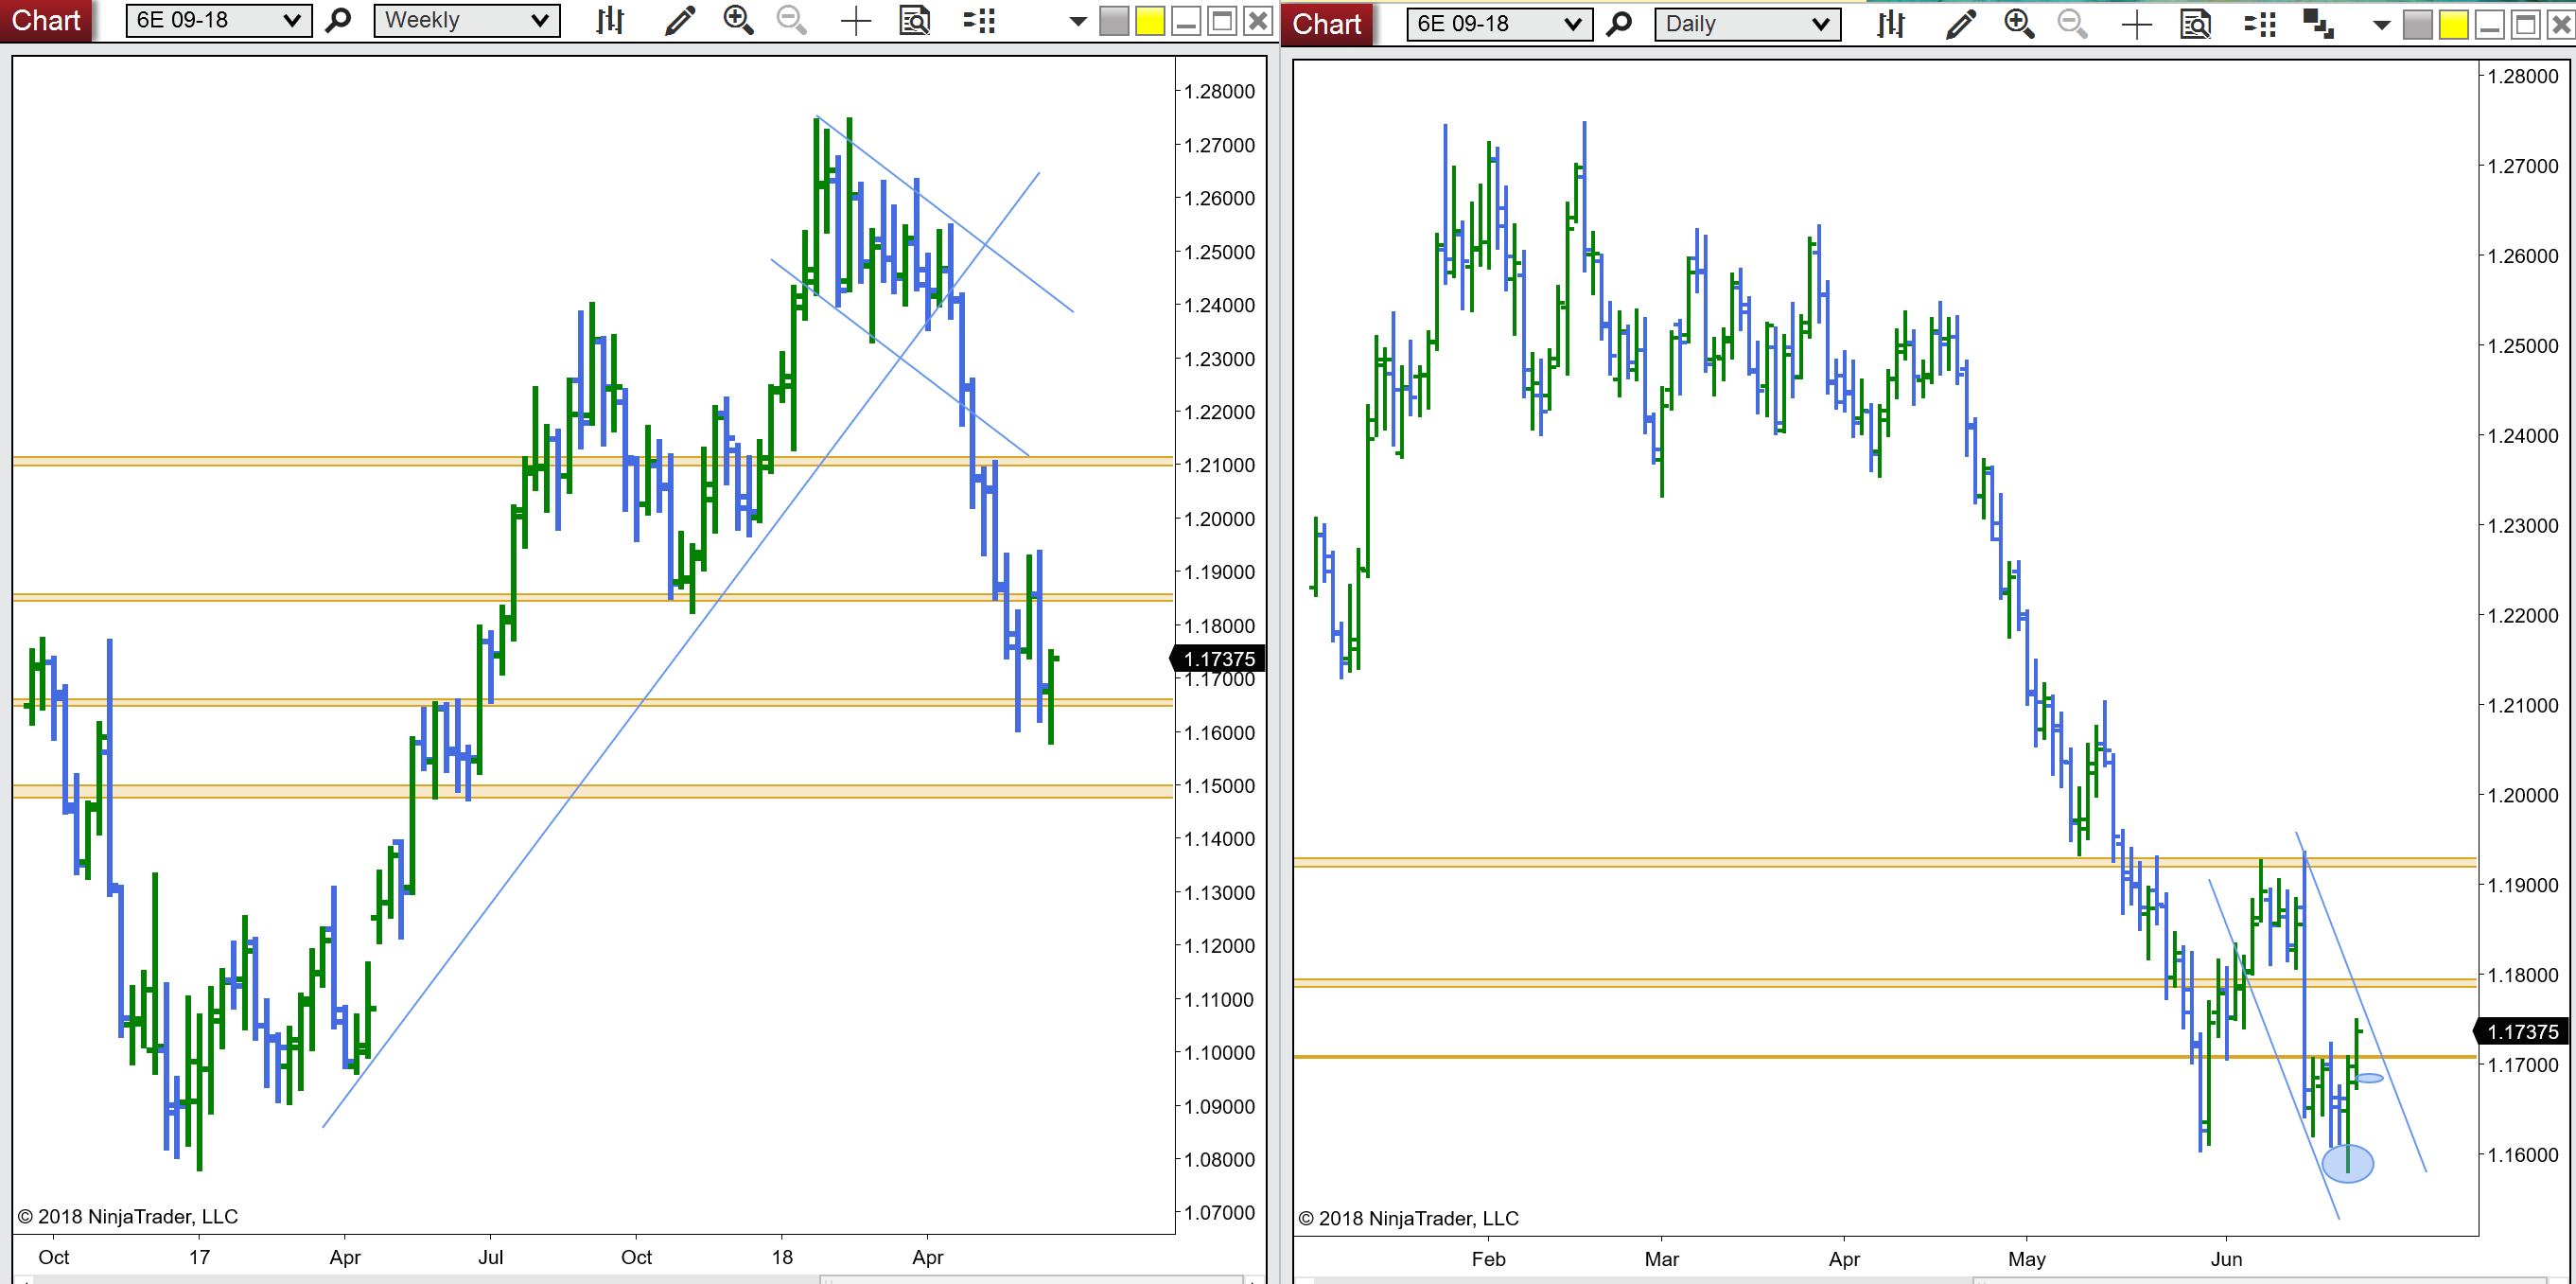Click the Feb label on Daily time axis
2576x1284 pixels.
tap(1488, 1259)
